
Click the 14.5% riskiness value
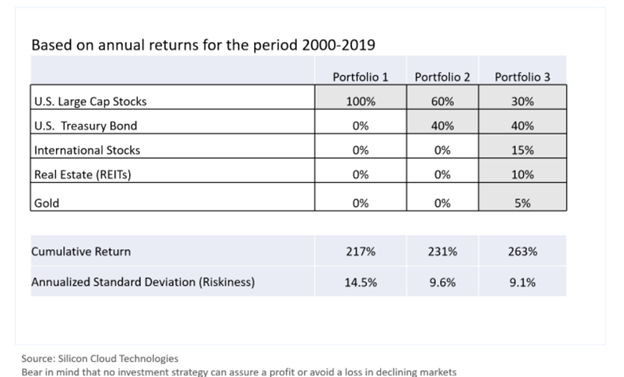(x=361, y=282)
